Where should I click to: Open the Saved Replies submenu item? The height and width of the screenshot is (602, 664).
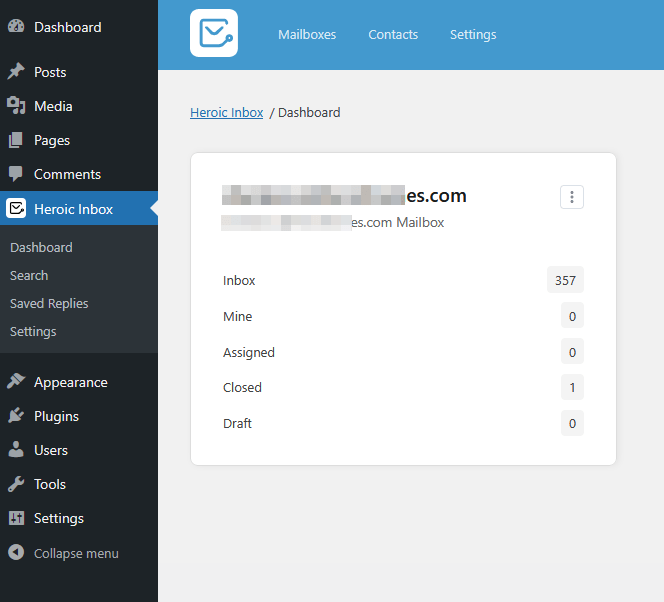(49, 304)
